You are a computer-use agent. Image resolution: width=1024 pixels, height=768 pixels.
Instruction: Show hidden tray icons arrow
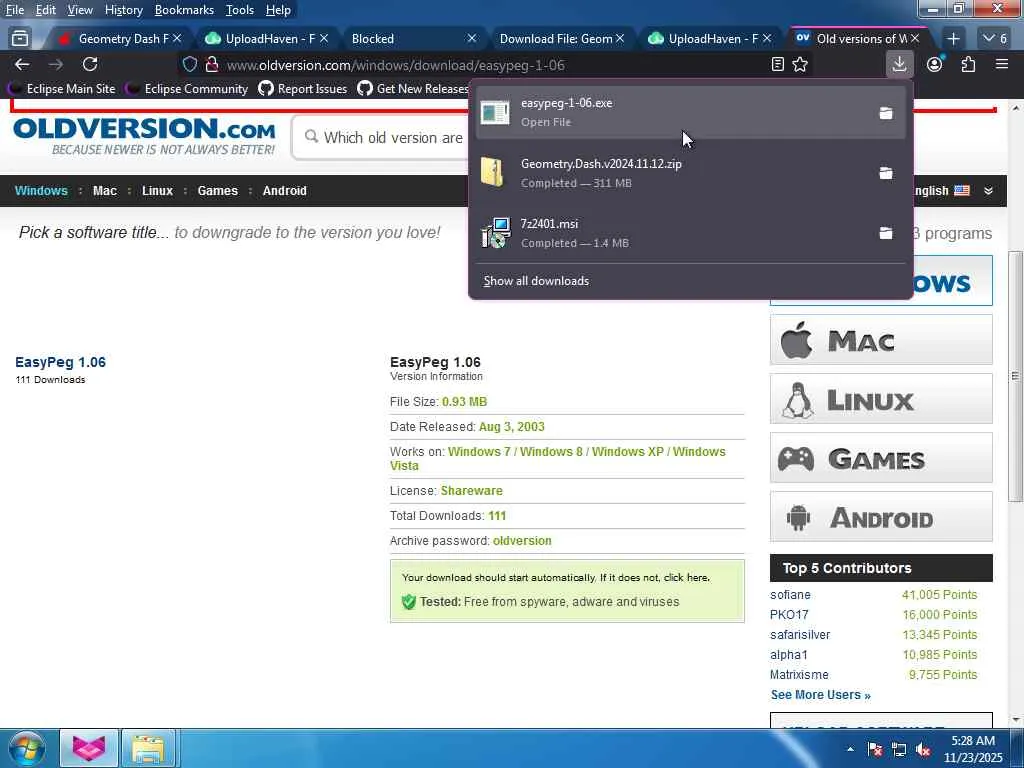click(x=850, y=750)
